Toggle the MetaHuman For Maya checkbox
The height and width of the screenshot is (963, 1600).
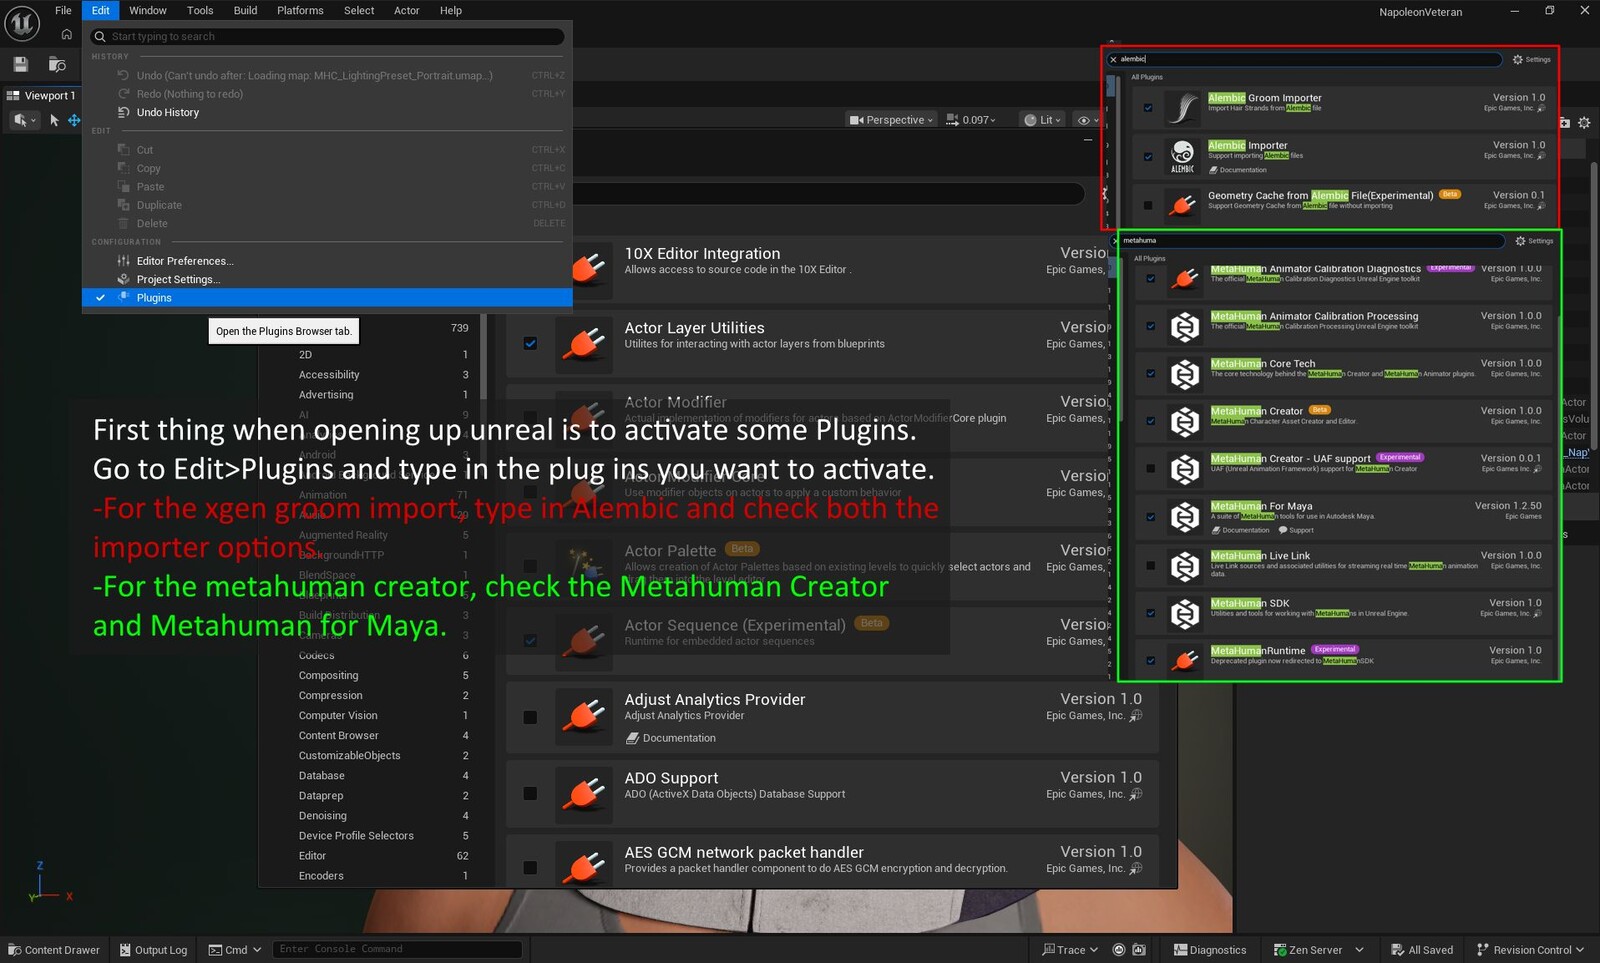click(x=1151, y=517)
